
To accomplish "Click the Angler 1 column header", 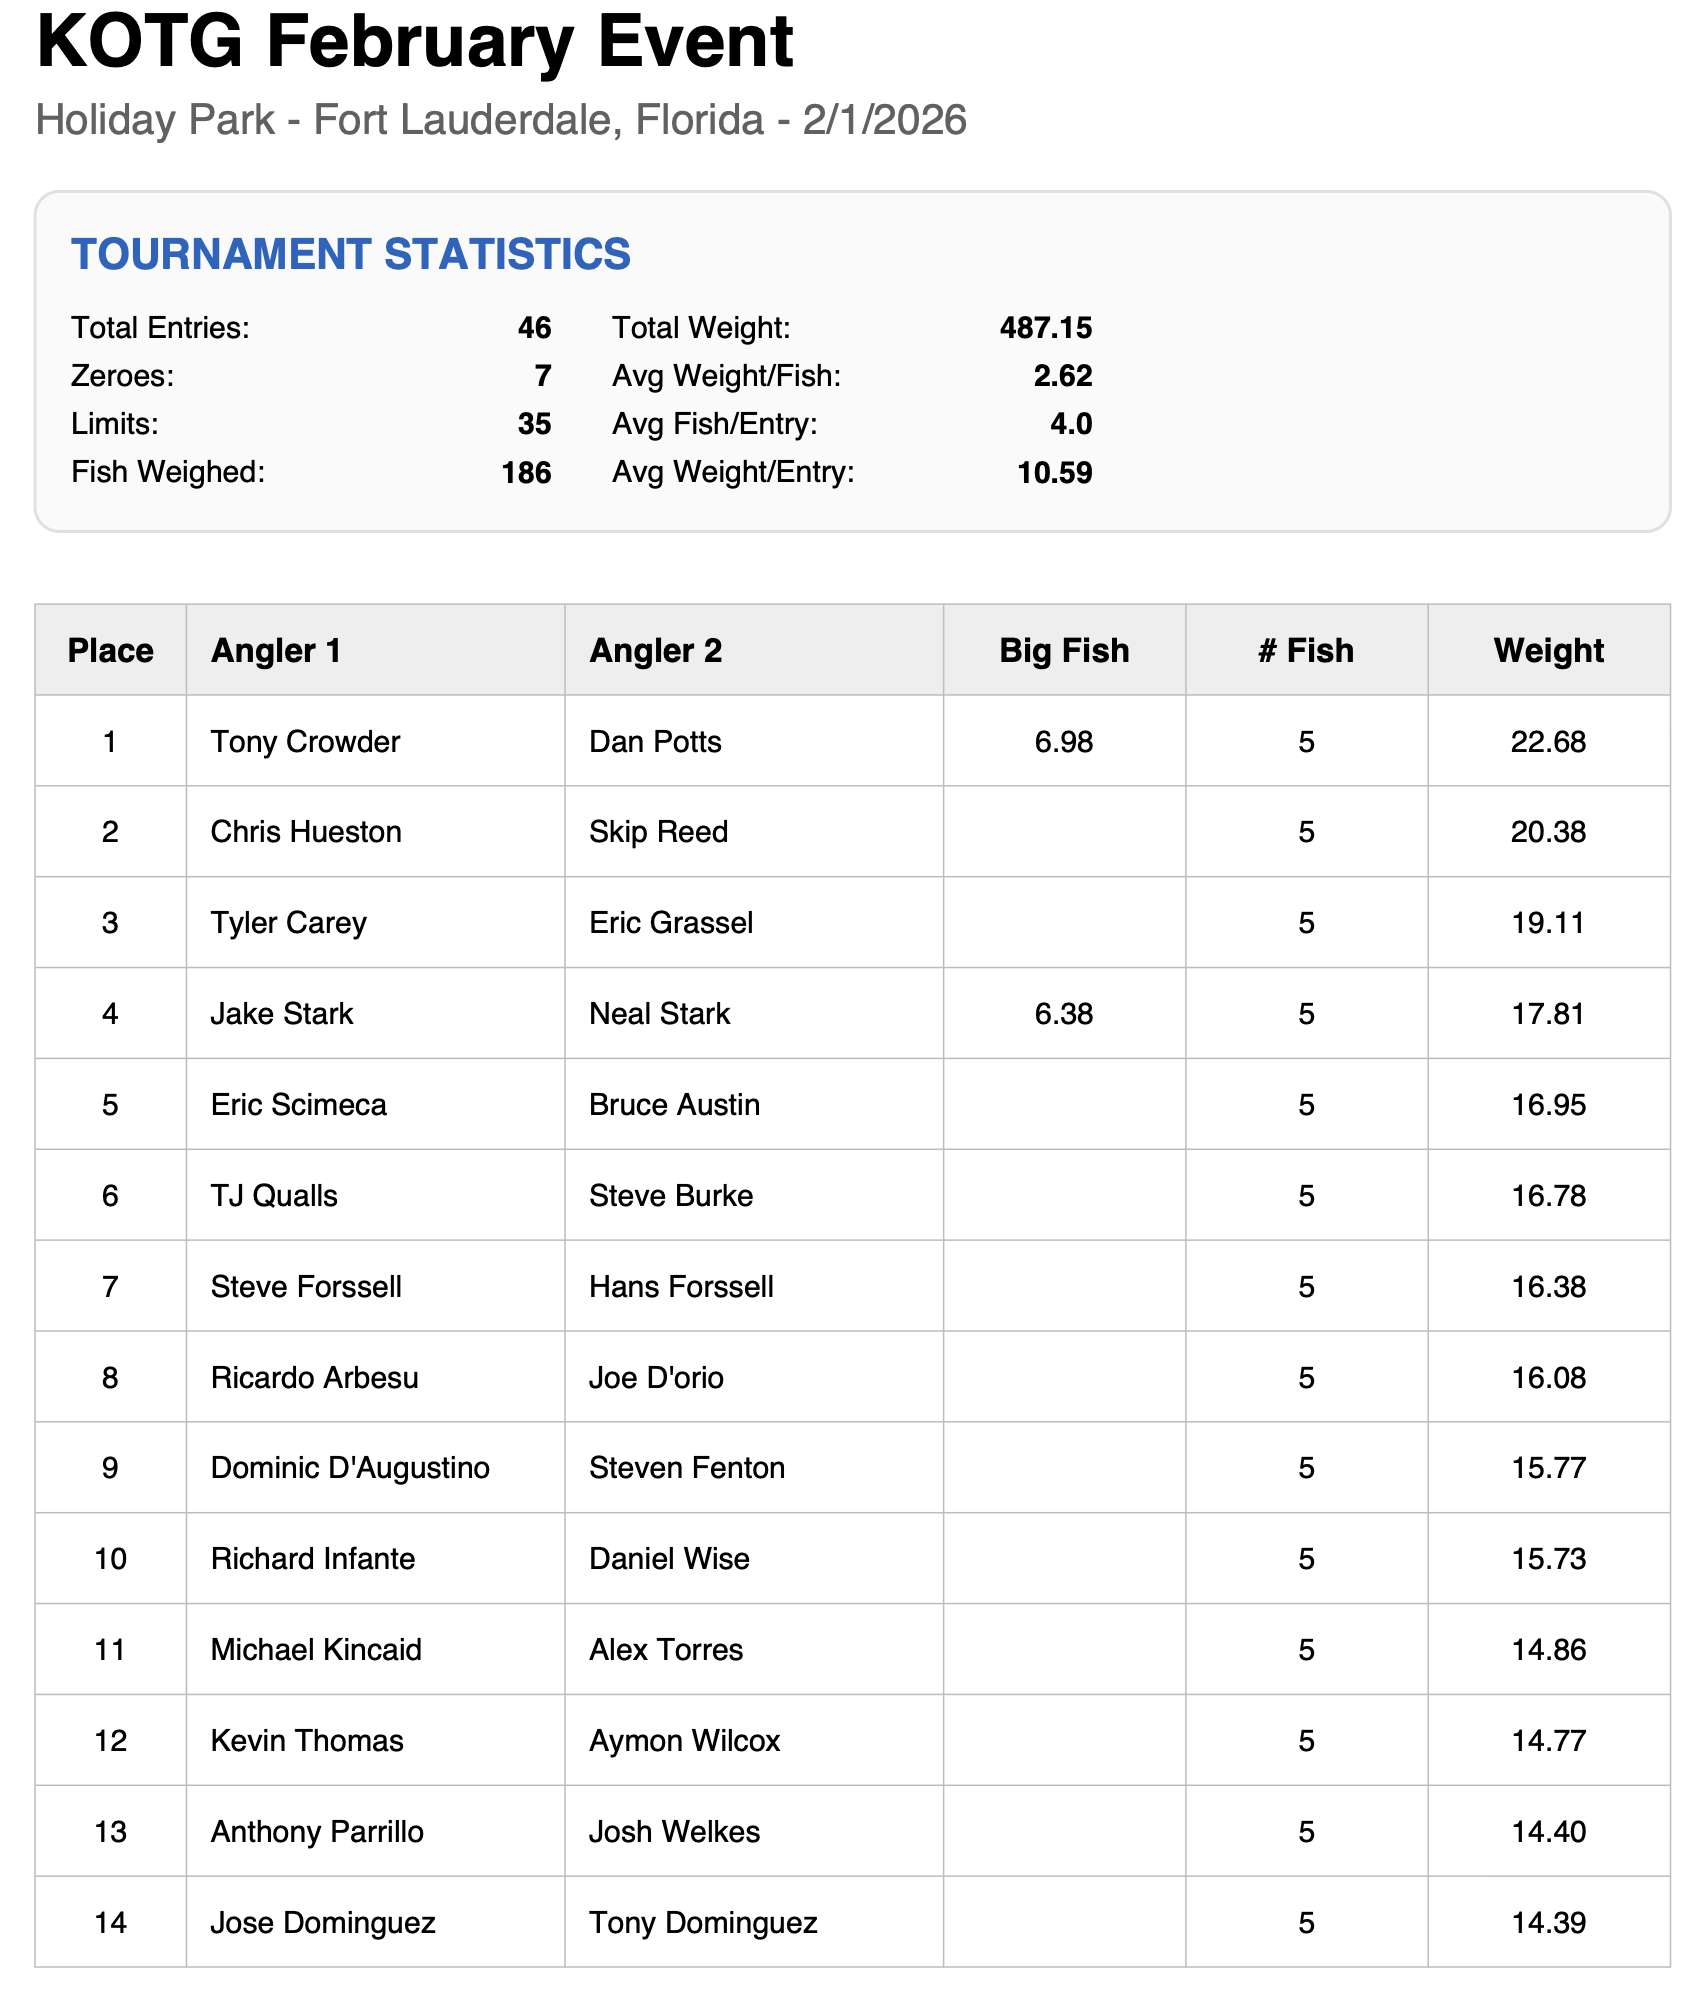I will pyautogui.click(x=276, y=651).
